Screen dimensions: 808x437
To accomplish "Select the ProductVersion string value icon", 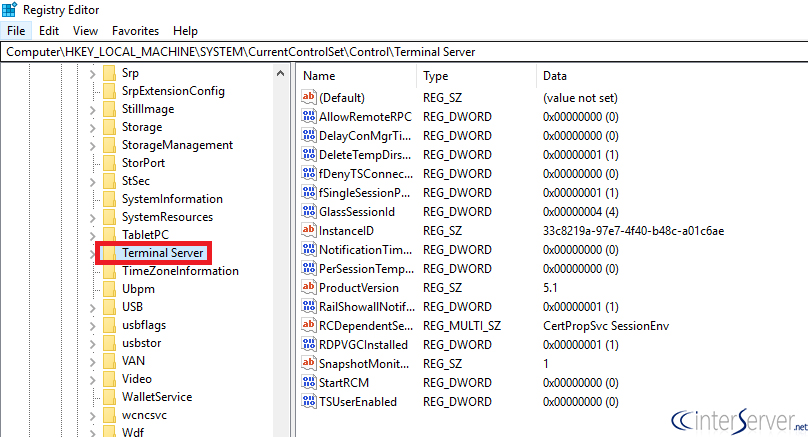I will tap(309, 288).
